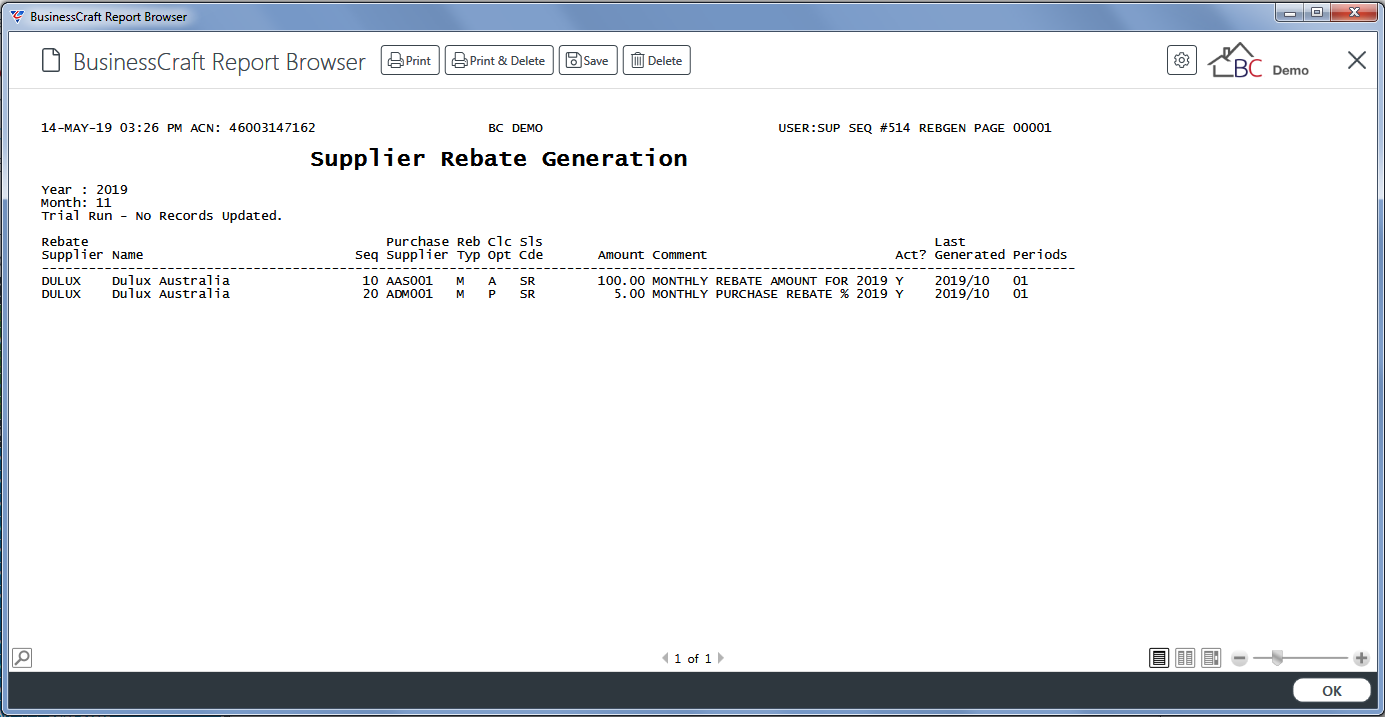This screenshot has height=717, width=1385.
Task: Minimize the BusinessCraft Report Browser window
Action: click(1289, 13)
